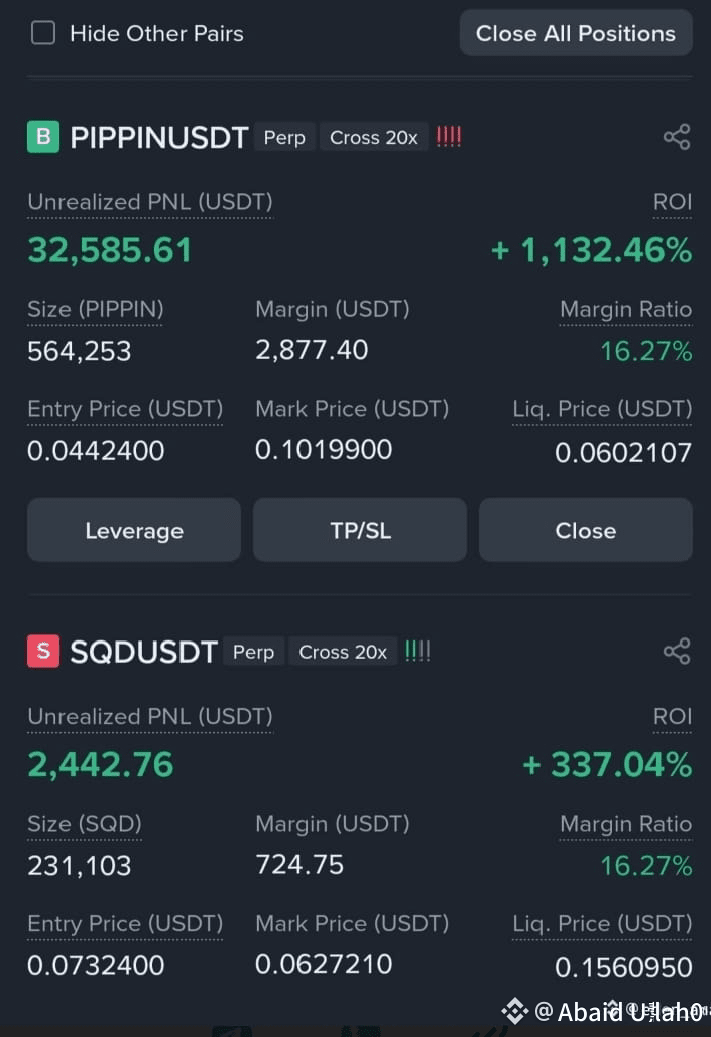
Task: Tap the red S badge for SQDUSDT
Action: pos(43,651)
